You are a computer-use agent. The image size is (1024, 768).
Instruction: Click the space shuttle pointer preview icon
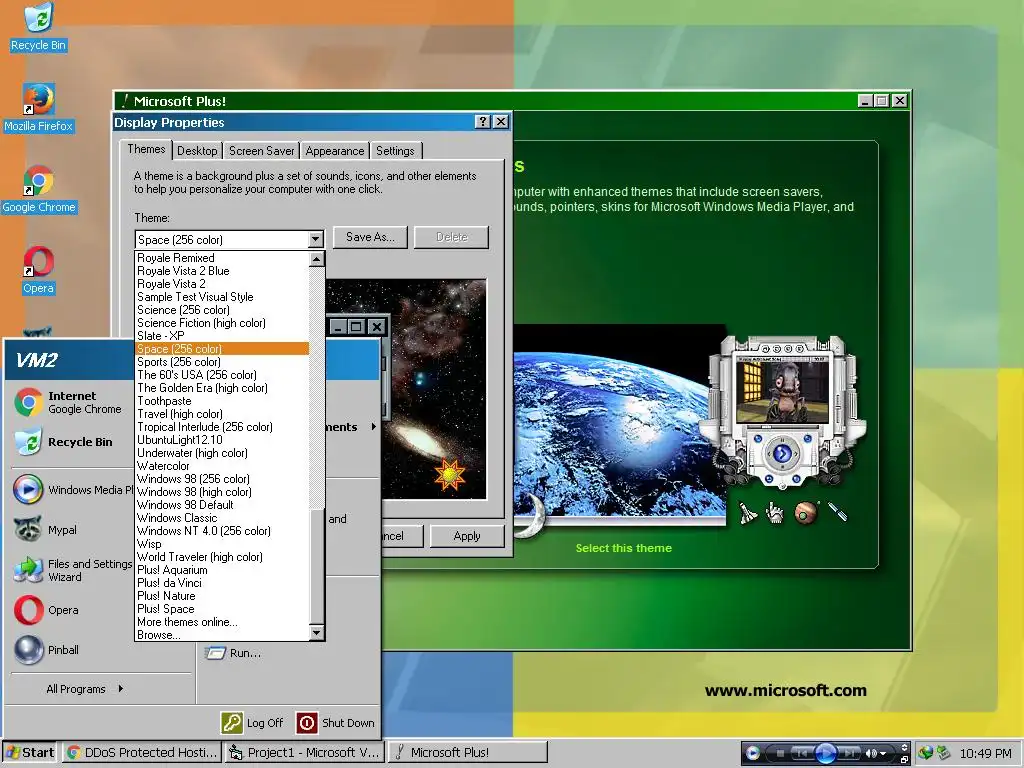click(x=748, y=513)
